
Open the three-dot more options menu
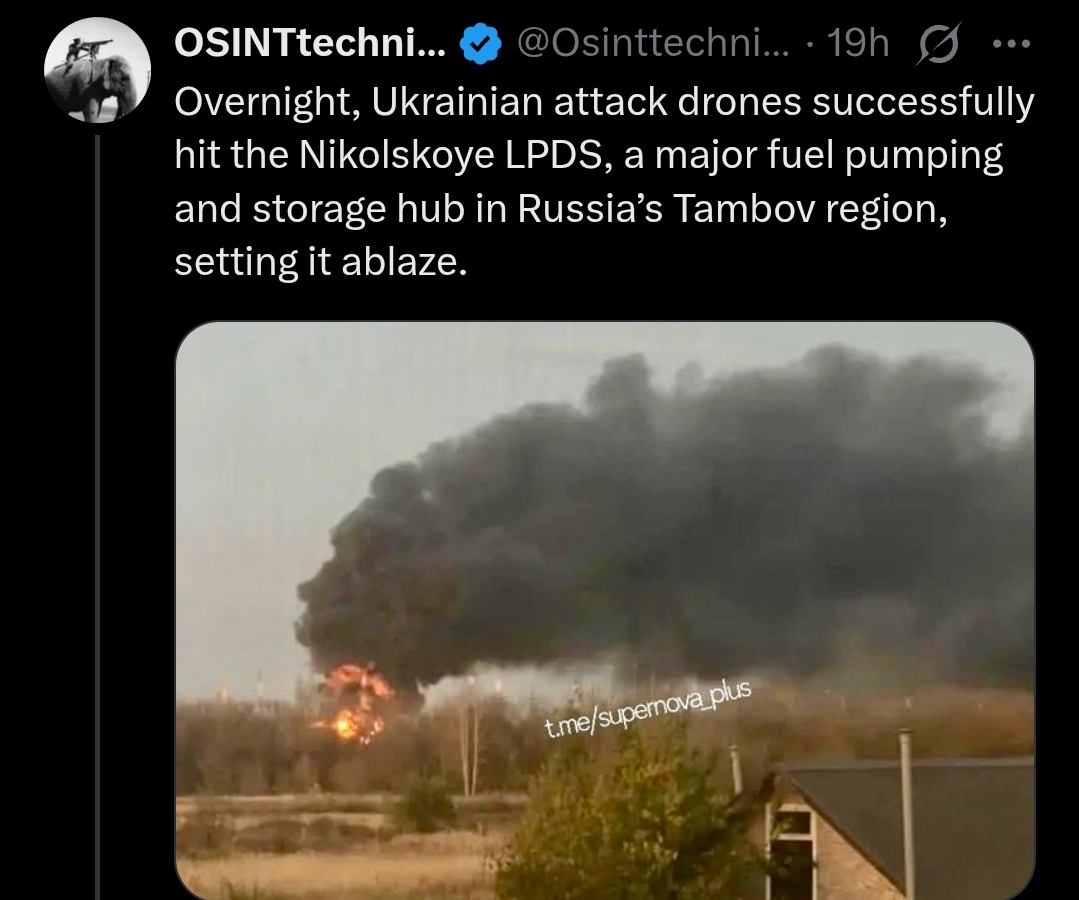[1012, 44]
